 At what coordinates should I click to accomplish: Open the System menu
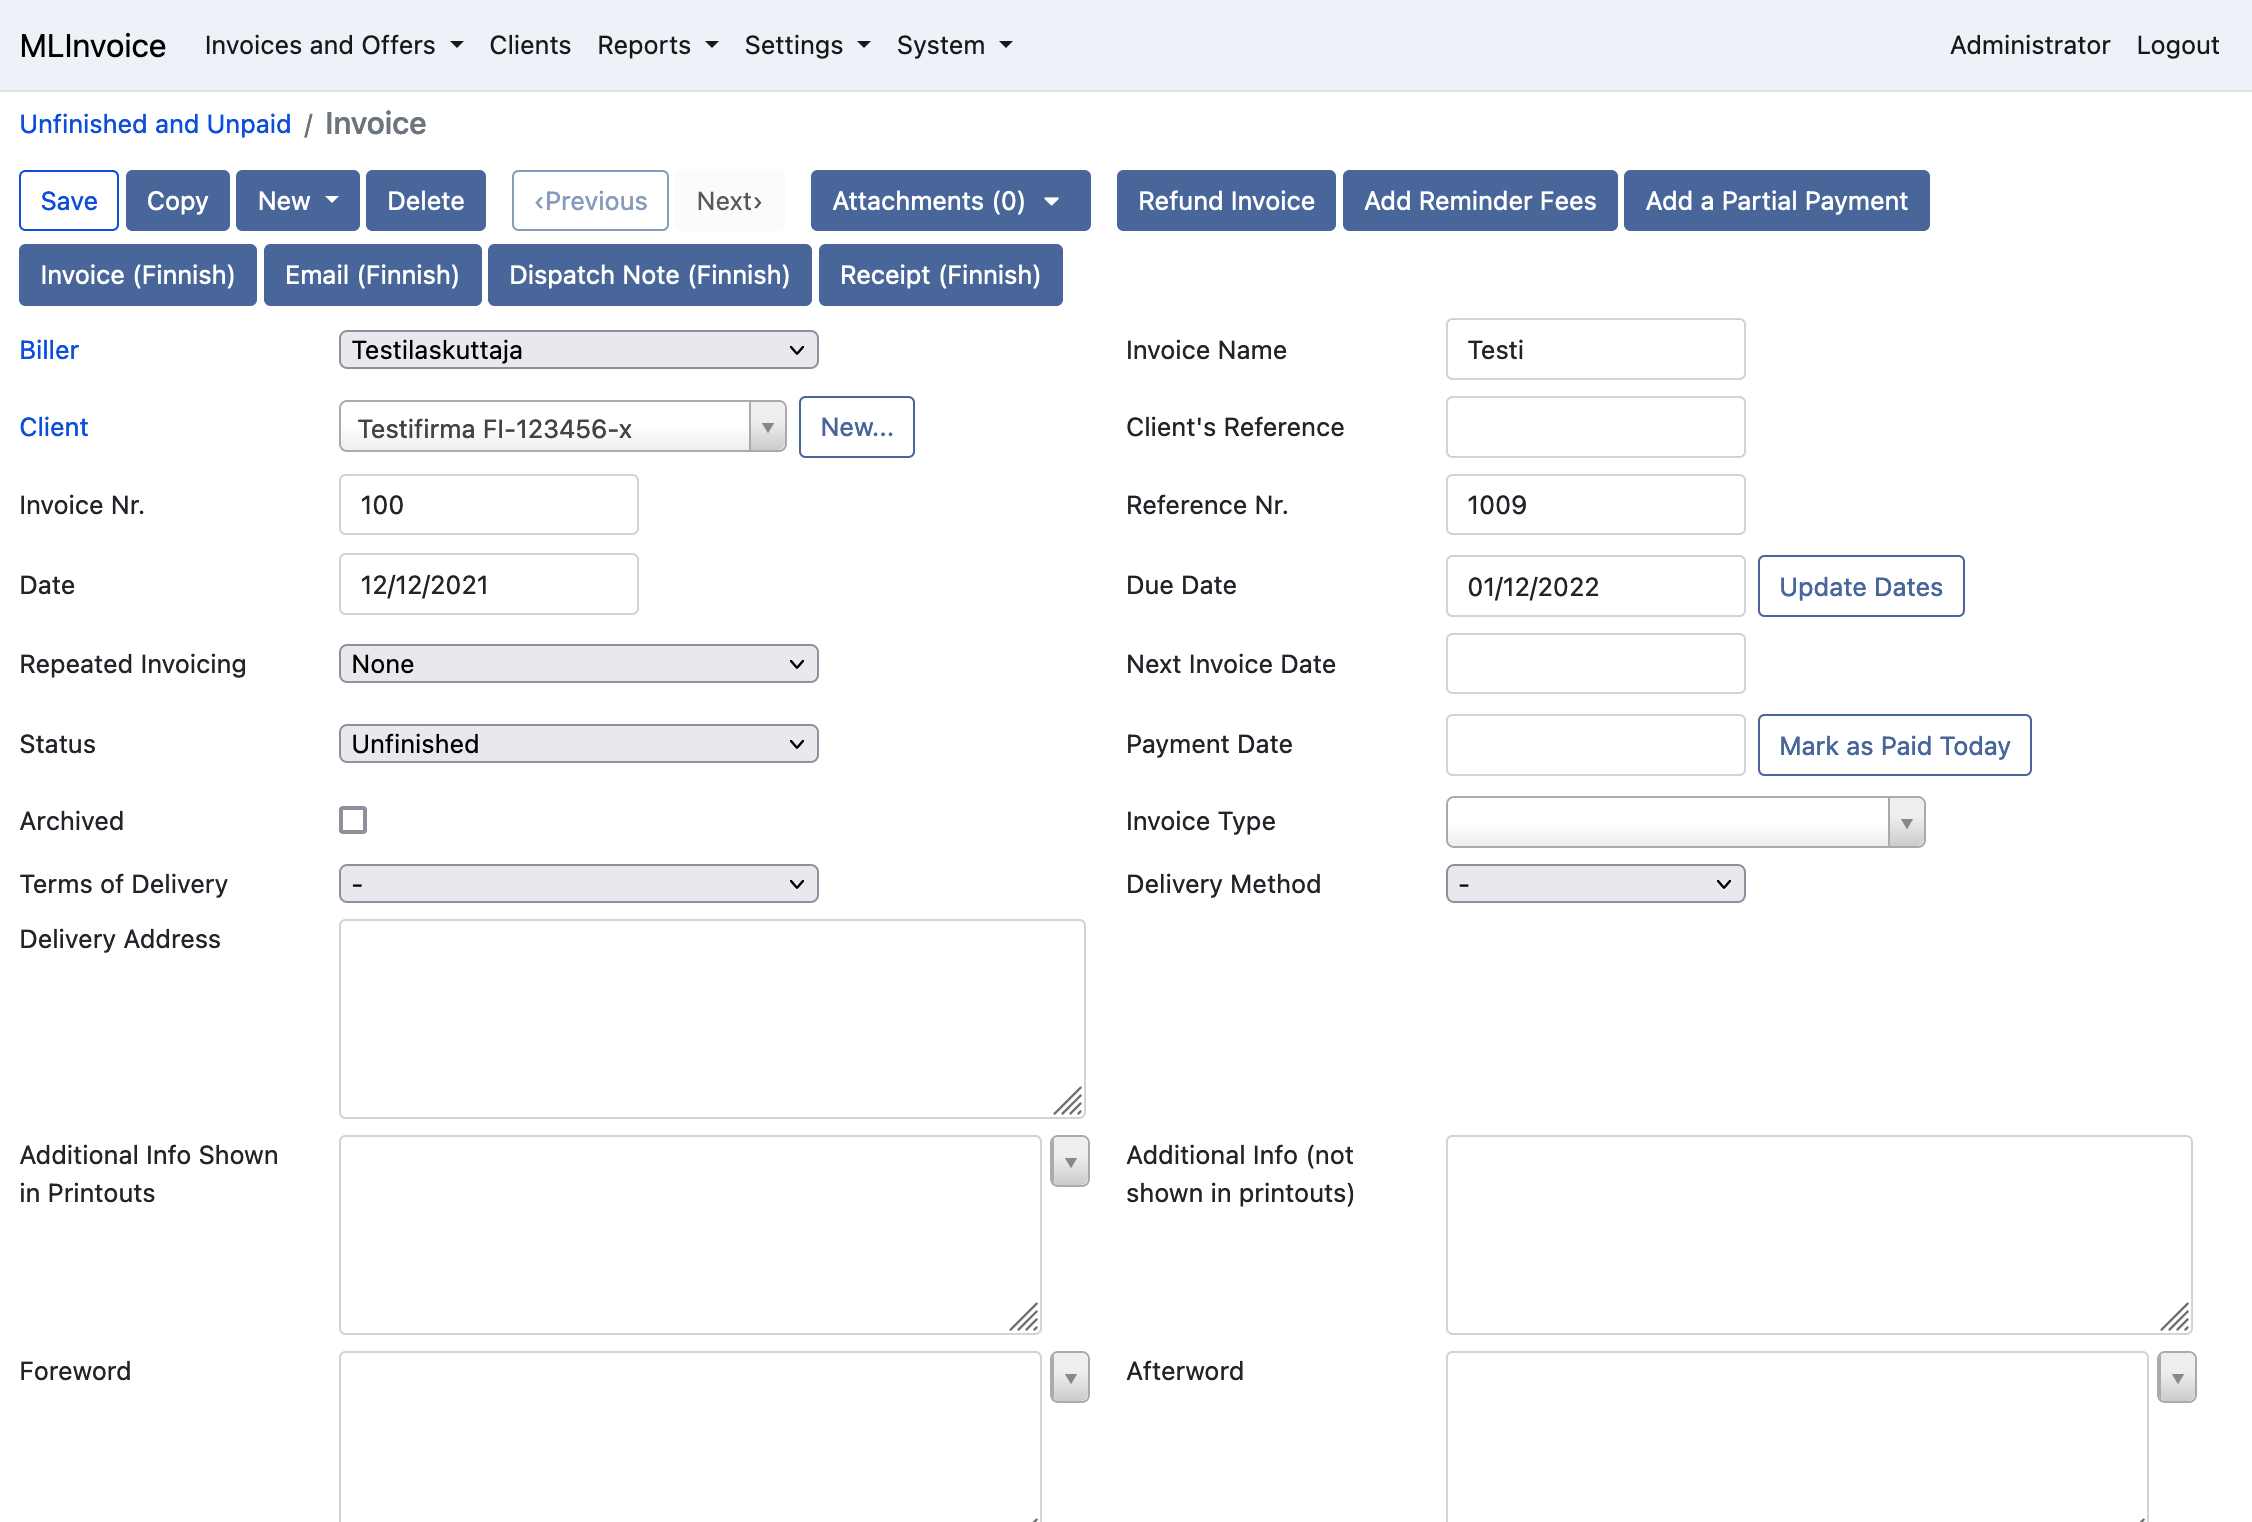(955, 45)
